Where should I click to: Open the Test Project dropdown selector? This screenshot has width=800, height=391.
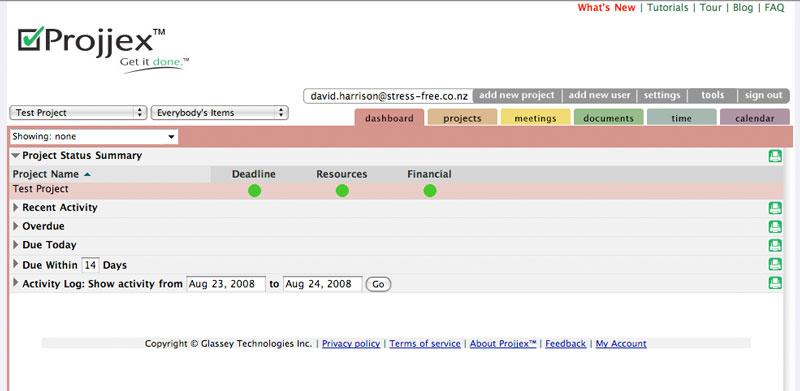point(78,113)
